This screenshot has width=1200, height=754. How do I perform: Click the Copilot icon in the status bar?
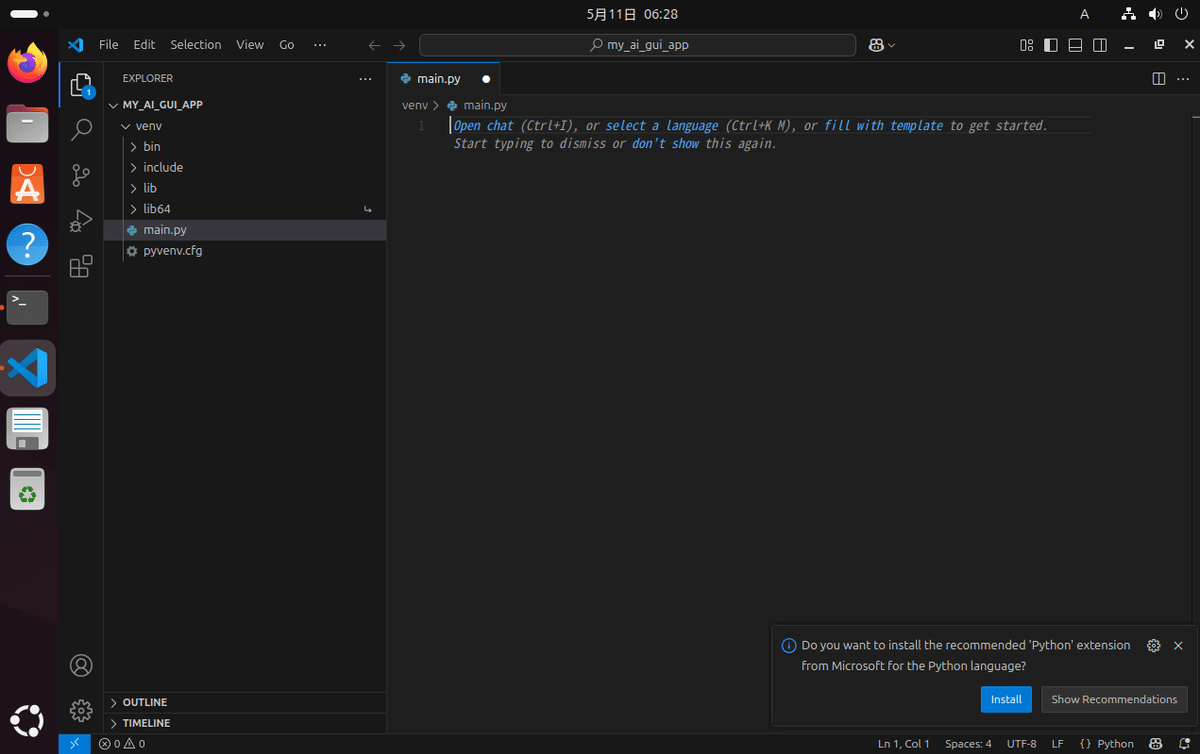click(x=1156, y=744)
